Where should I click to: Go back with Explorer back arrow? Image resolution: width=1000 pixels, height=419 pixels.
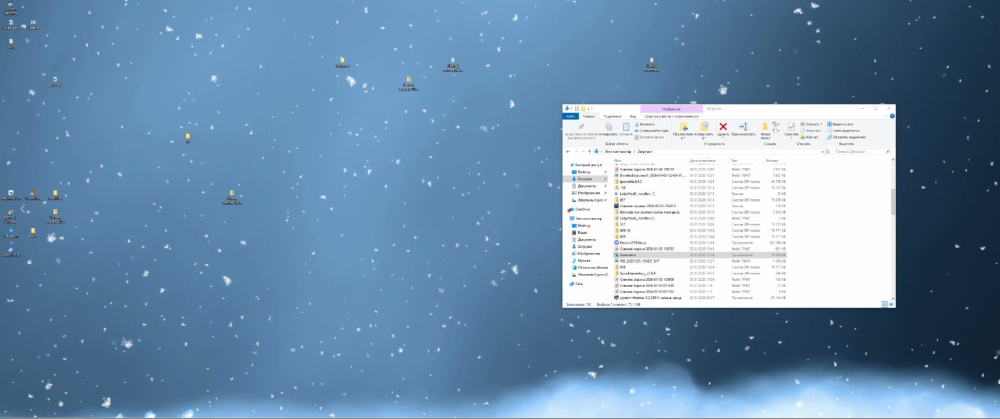click(x=568, y=152)
